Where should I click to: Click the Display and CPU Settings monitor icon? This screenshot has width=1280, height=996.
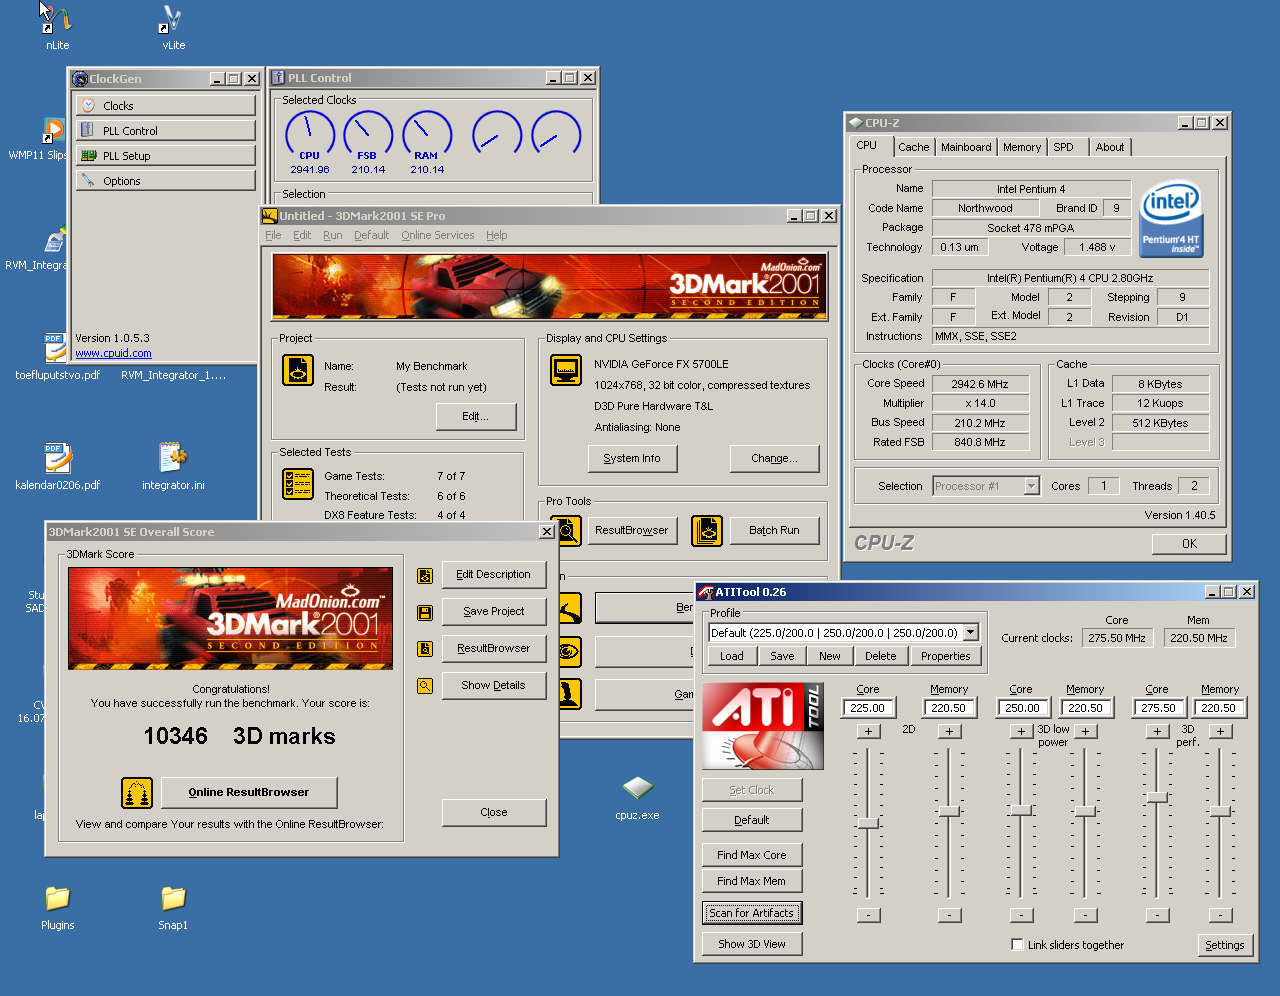click(x=566, y=370)
